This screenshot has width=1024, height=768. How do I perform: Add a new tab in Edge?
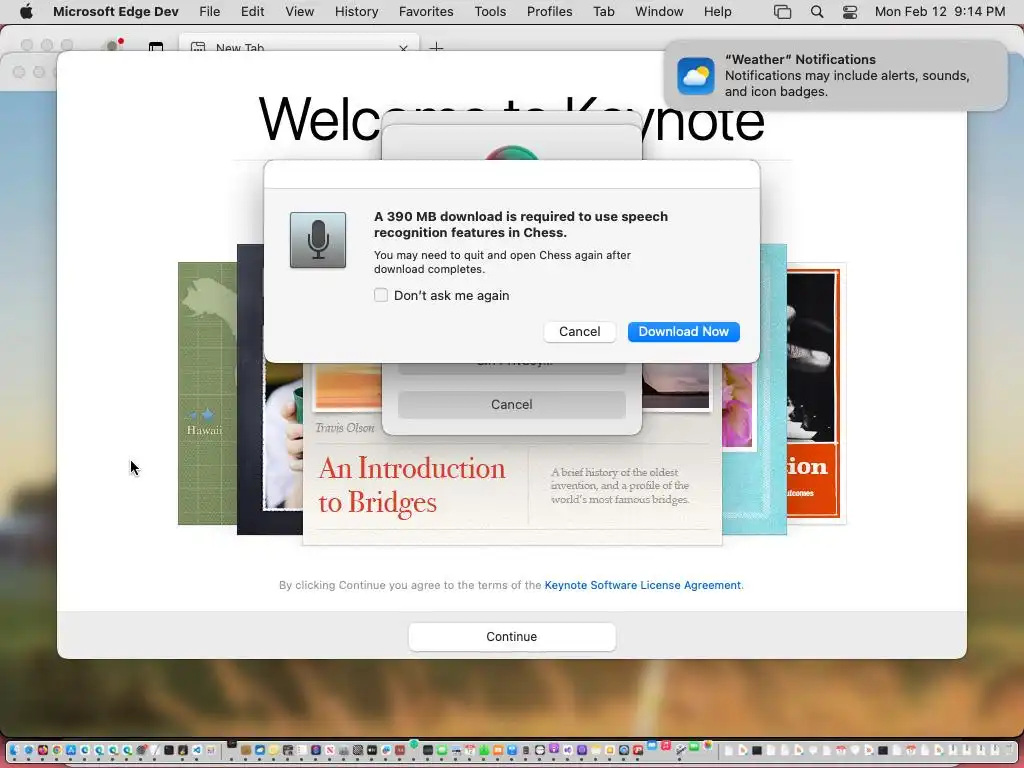[x=436, y=47]
